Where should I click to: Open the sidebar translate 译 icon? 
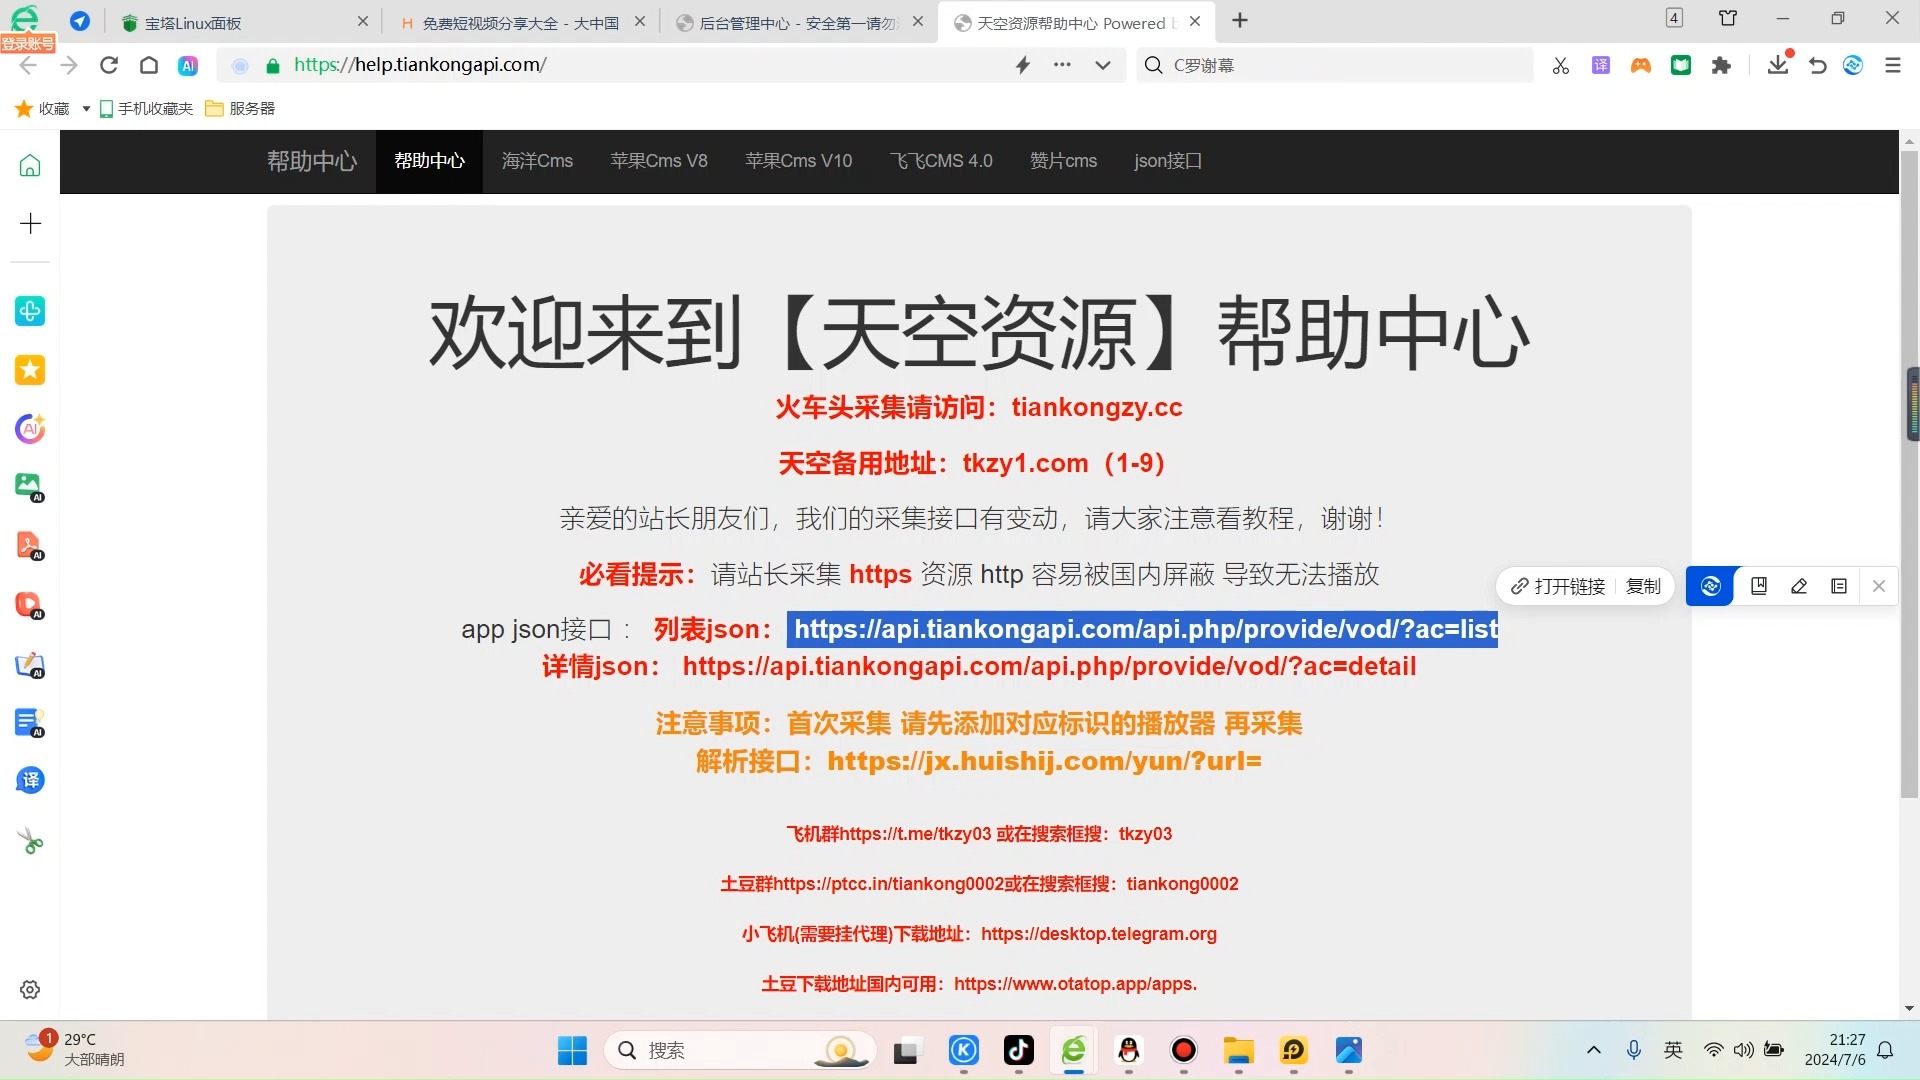(30, 780)
